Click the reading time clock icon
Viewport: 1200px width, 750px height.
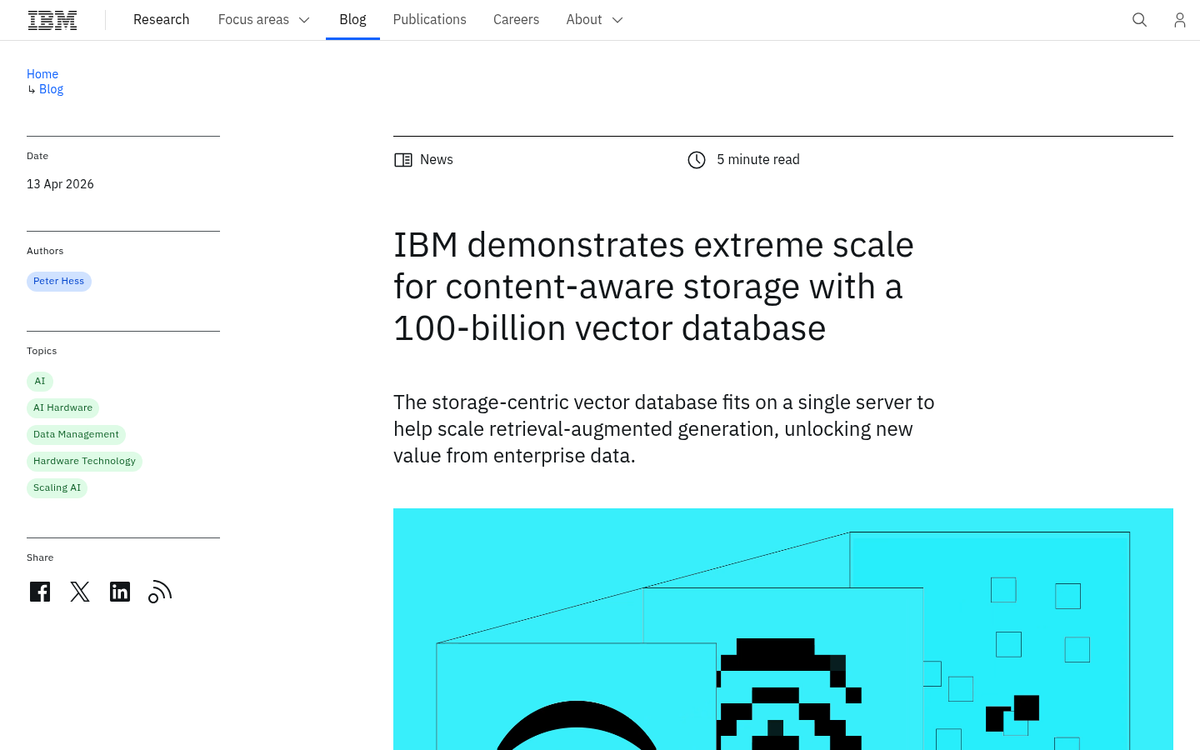[x=697, y=160]
